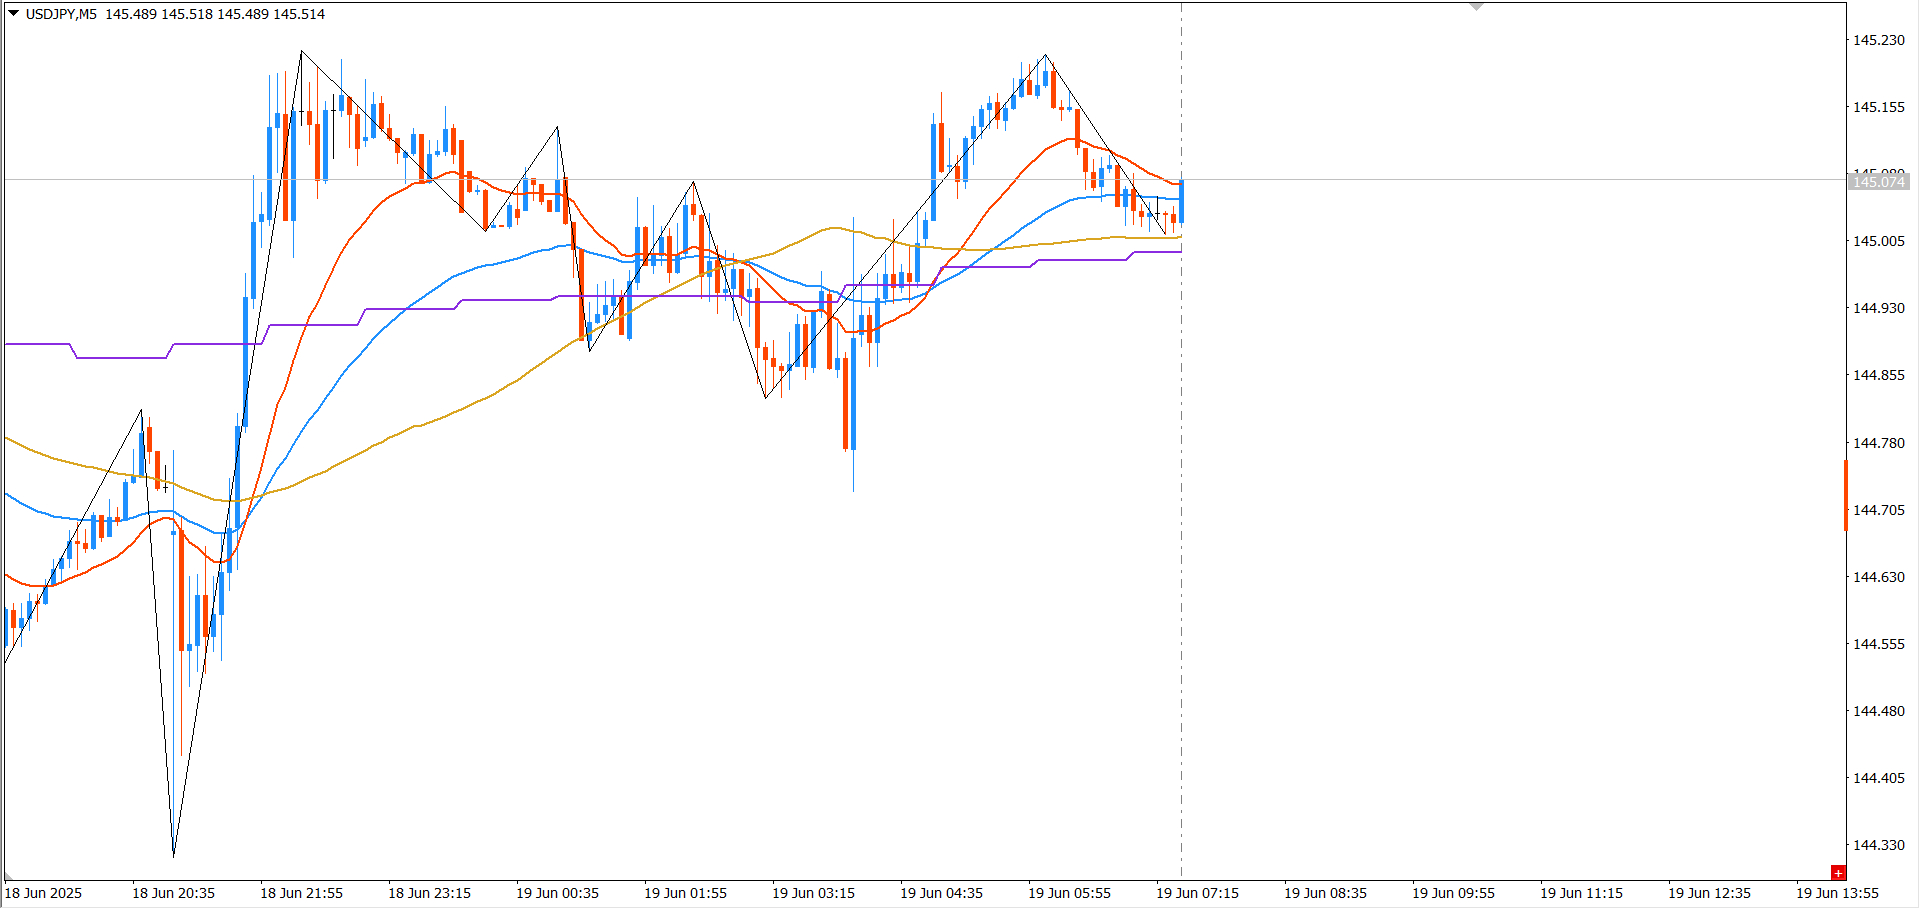Viewport: 1920px width, 909px height.
Task: Click the 144.780 price scale label
Action: pyautogui.click(x=1878, y=443)
